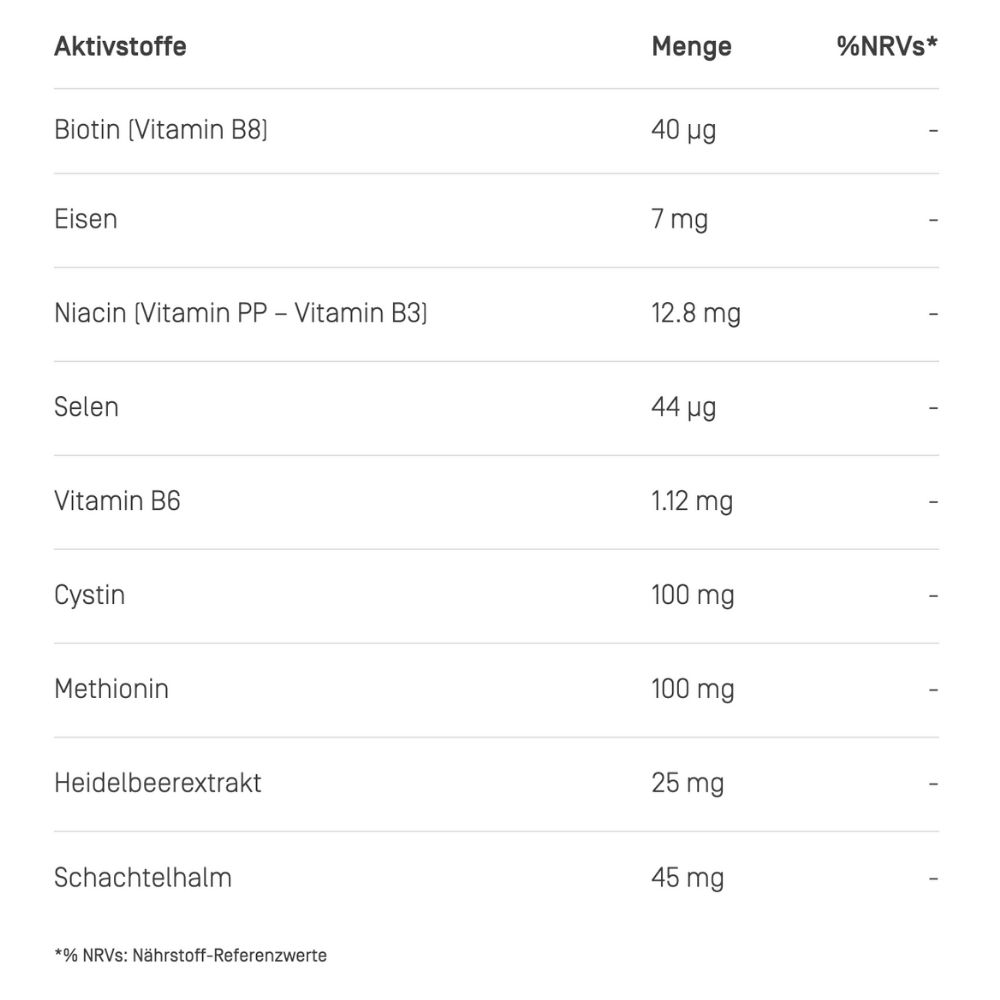This screenshot has height=1000, width=1000.
Task: Select the 25 mg Heidelbeerextrakt amount
Action: (688, 783)
